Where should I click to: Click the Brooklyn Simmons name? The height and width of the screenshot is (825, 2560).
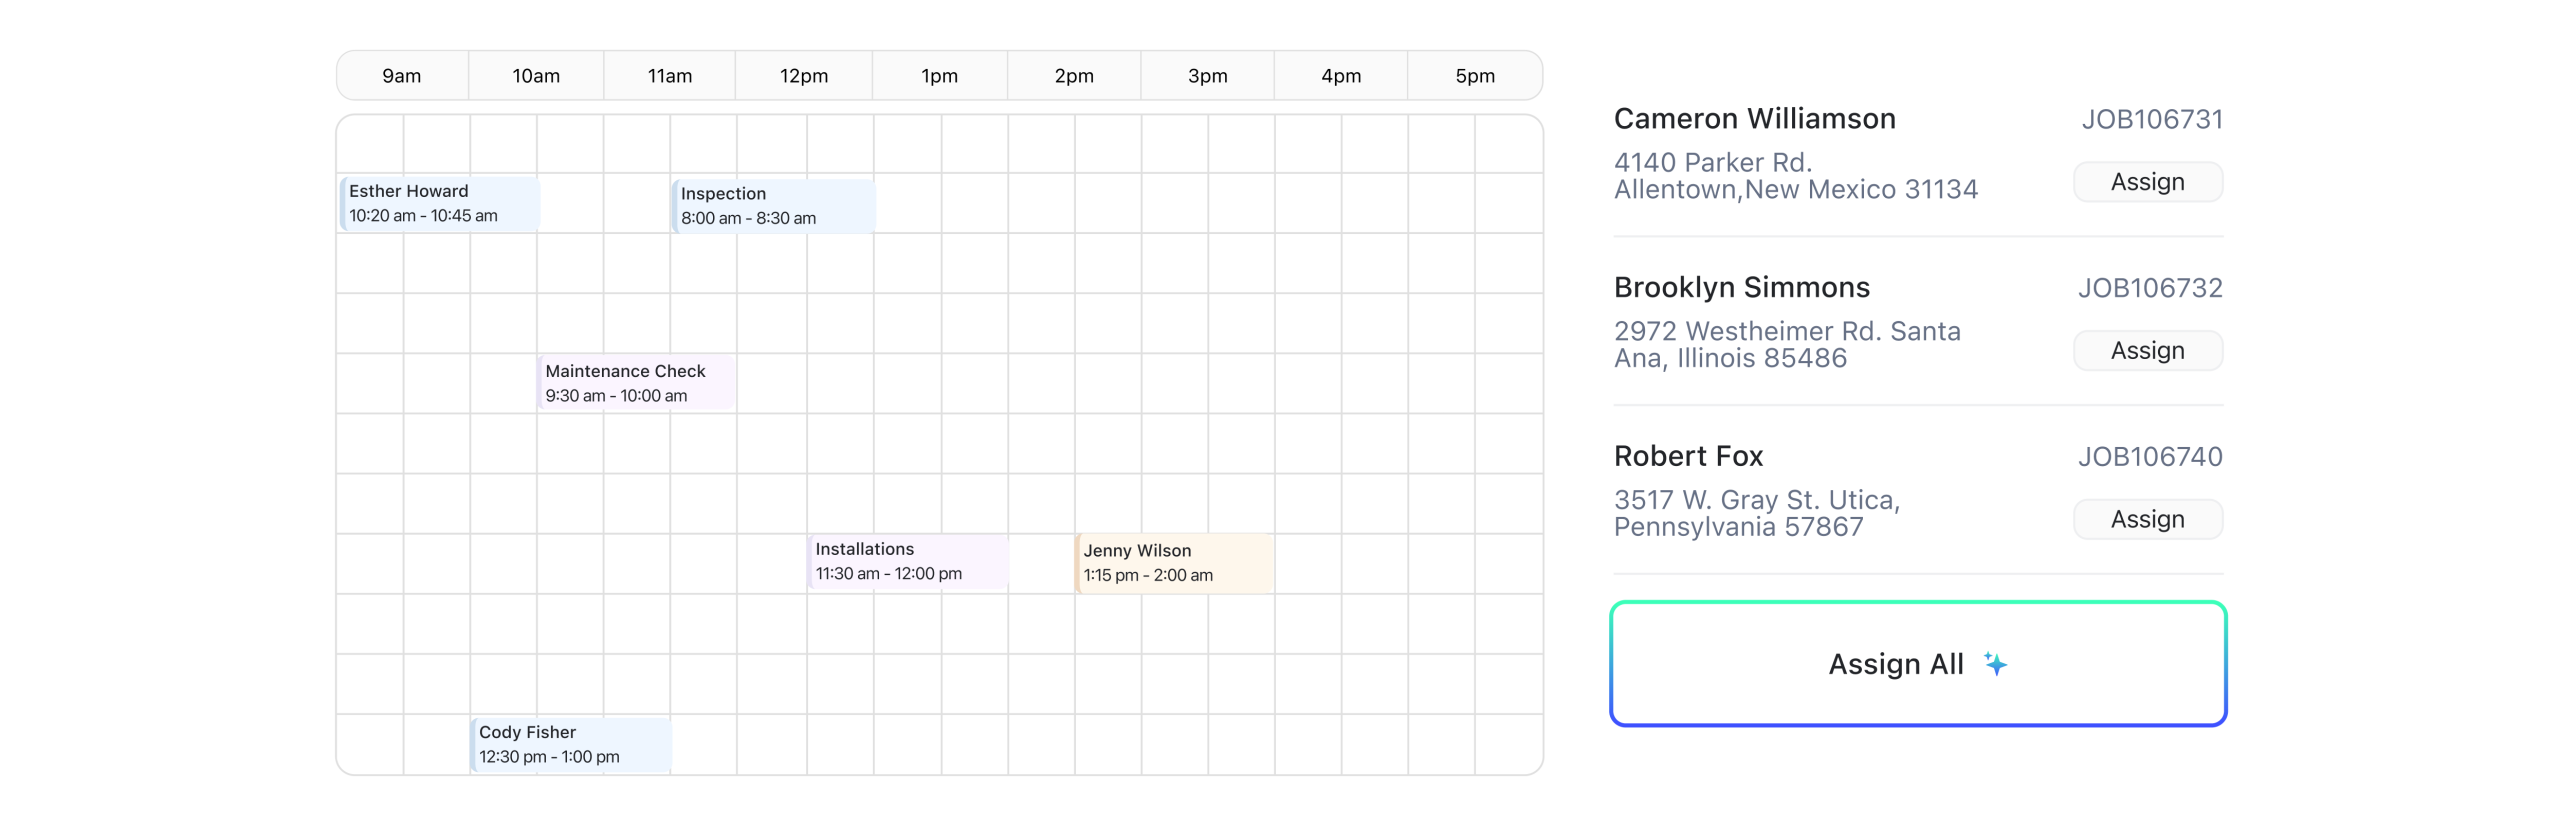click(1741, 288)
